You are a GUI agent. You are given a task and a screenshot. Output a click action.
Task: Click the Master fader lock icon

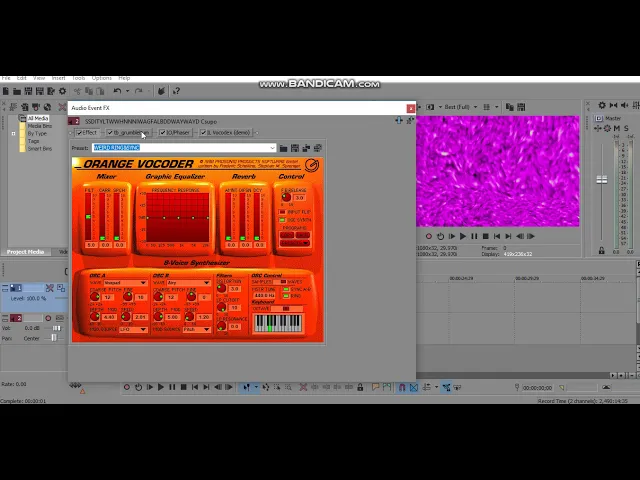[602, 251]
